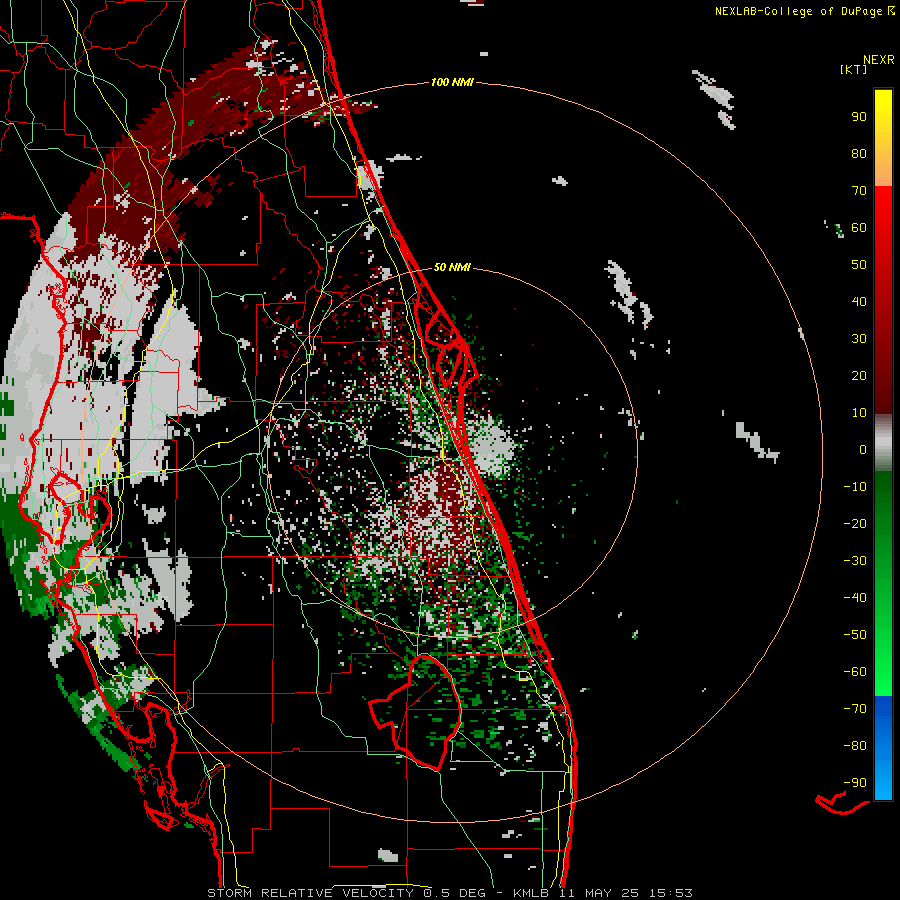
Task: Click the positive 20 scale value
Action: click(x=859, y=376)
